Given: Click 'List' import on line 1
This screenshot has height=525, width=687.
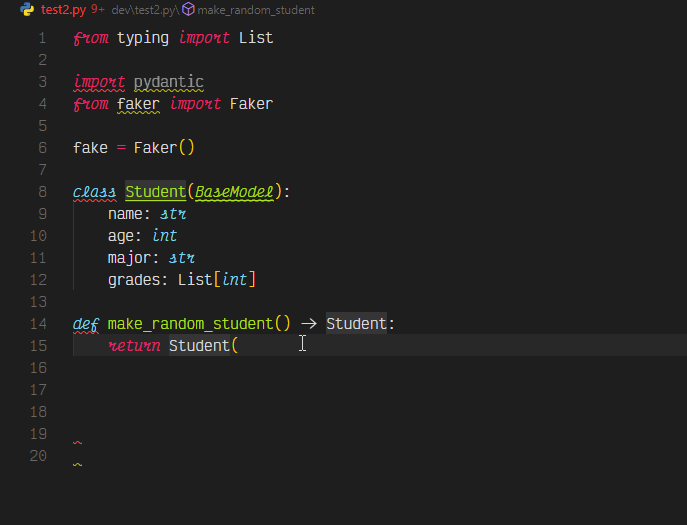Looking at the screenshot, I should pos(256,38).
